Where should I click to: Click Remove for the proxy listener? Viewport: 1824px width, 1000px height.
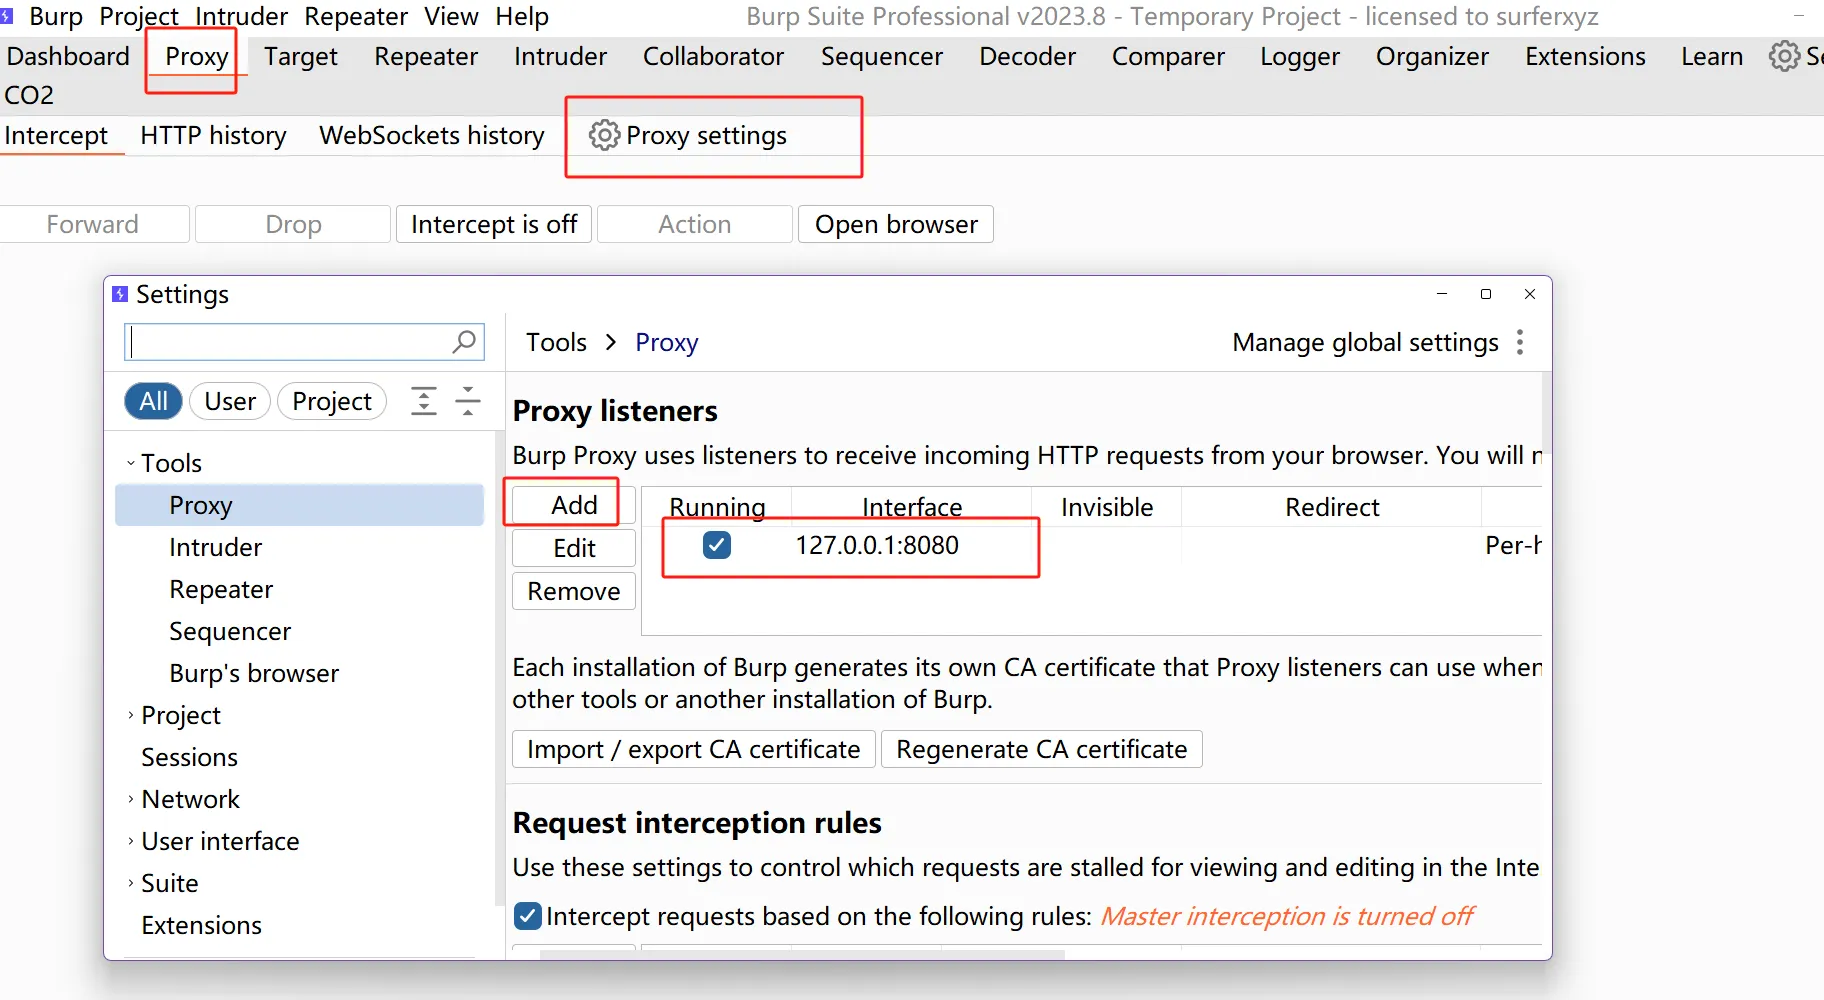[574, 591]
